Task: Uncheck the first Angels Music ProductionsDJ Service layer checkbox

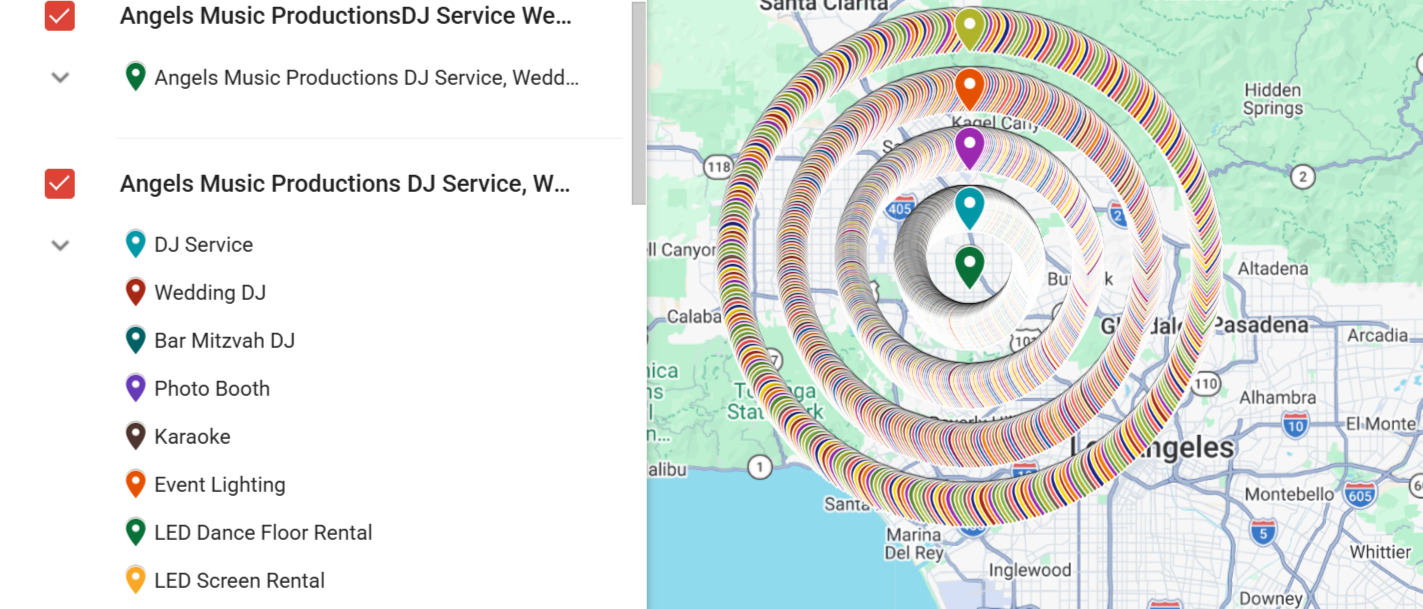Action: (60, 16)
